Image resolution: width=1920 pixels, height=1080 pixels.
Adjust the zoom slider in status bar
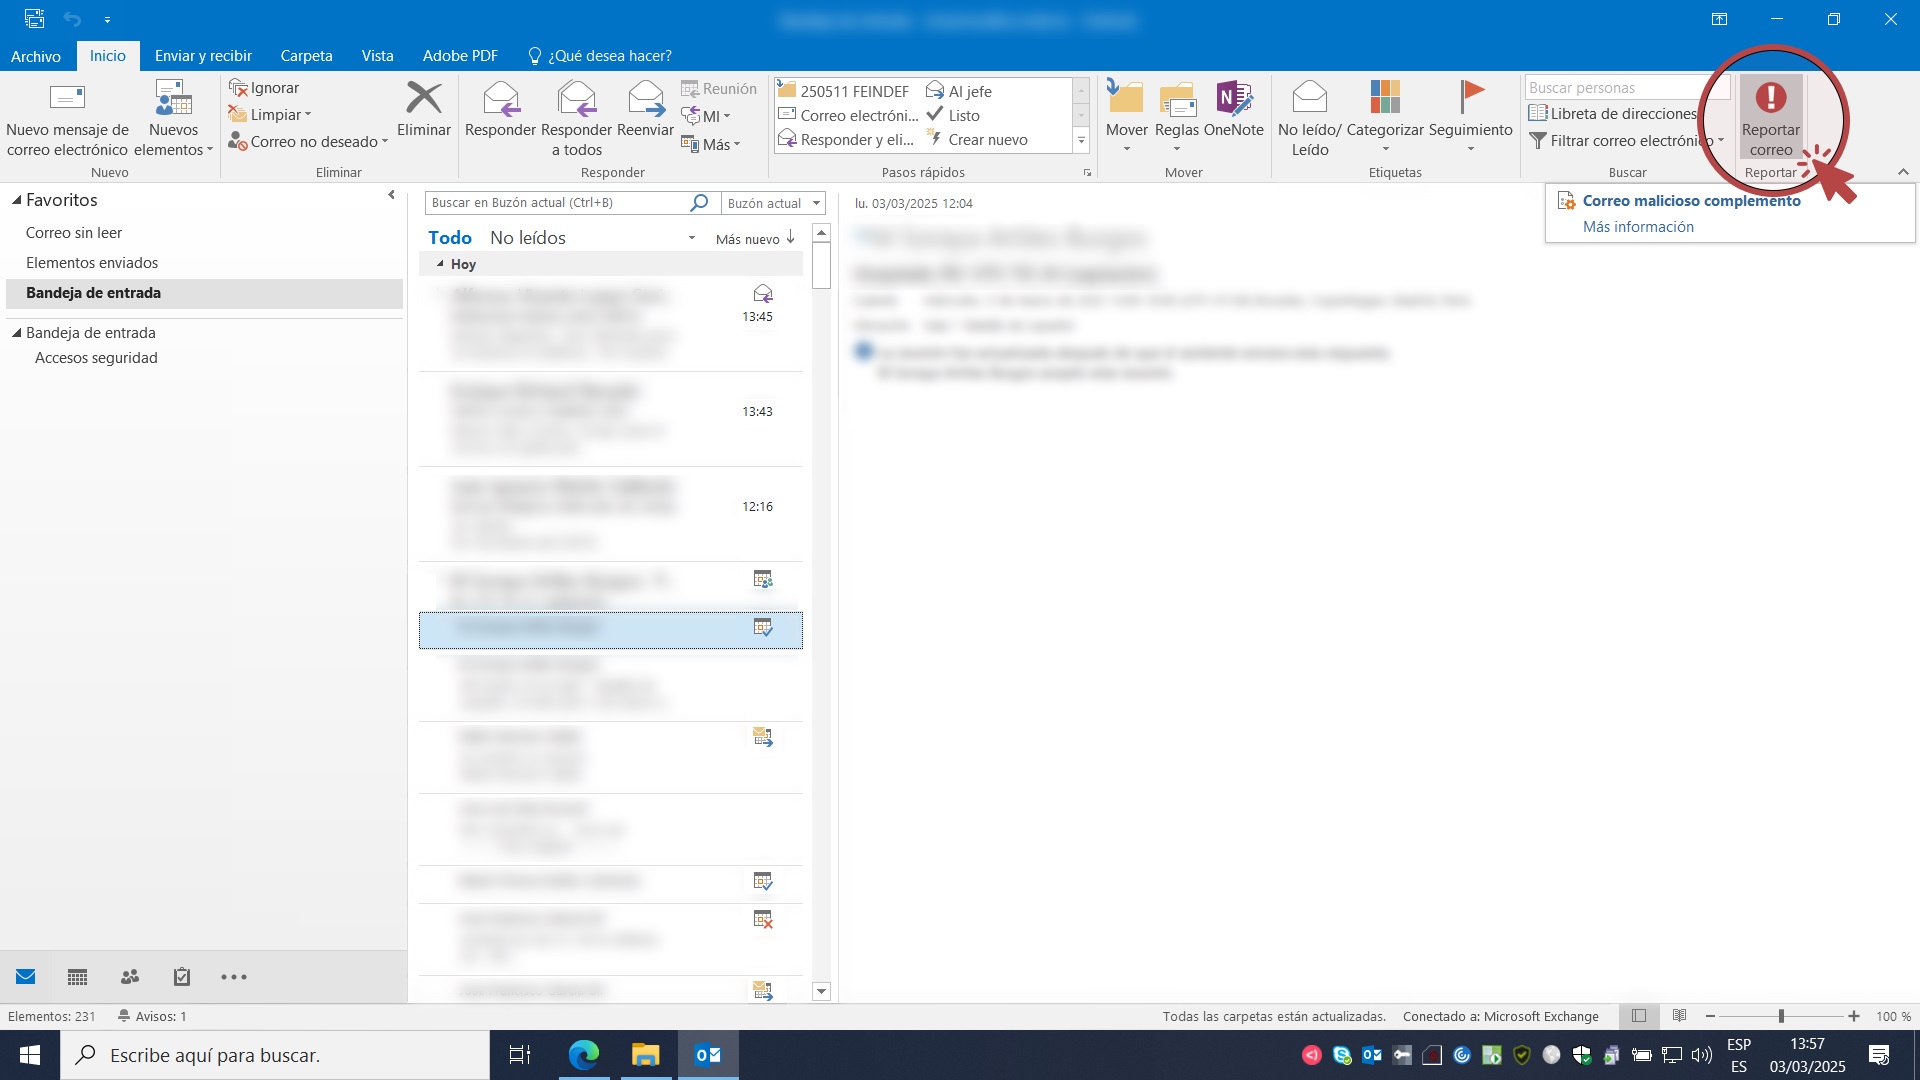click(1781, 1016)
